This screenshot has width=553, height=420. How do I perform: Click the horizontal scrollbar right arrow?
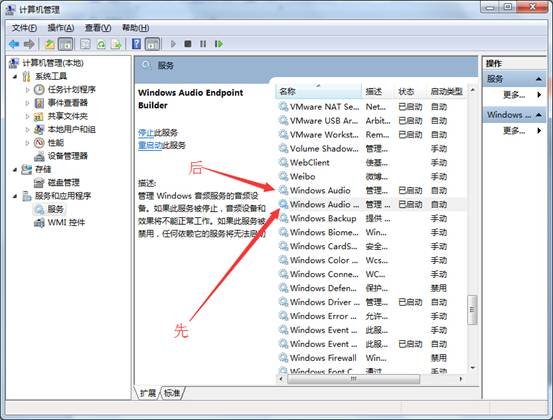[461, 379]
